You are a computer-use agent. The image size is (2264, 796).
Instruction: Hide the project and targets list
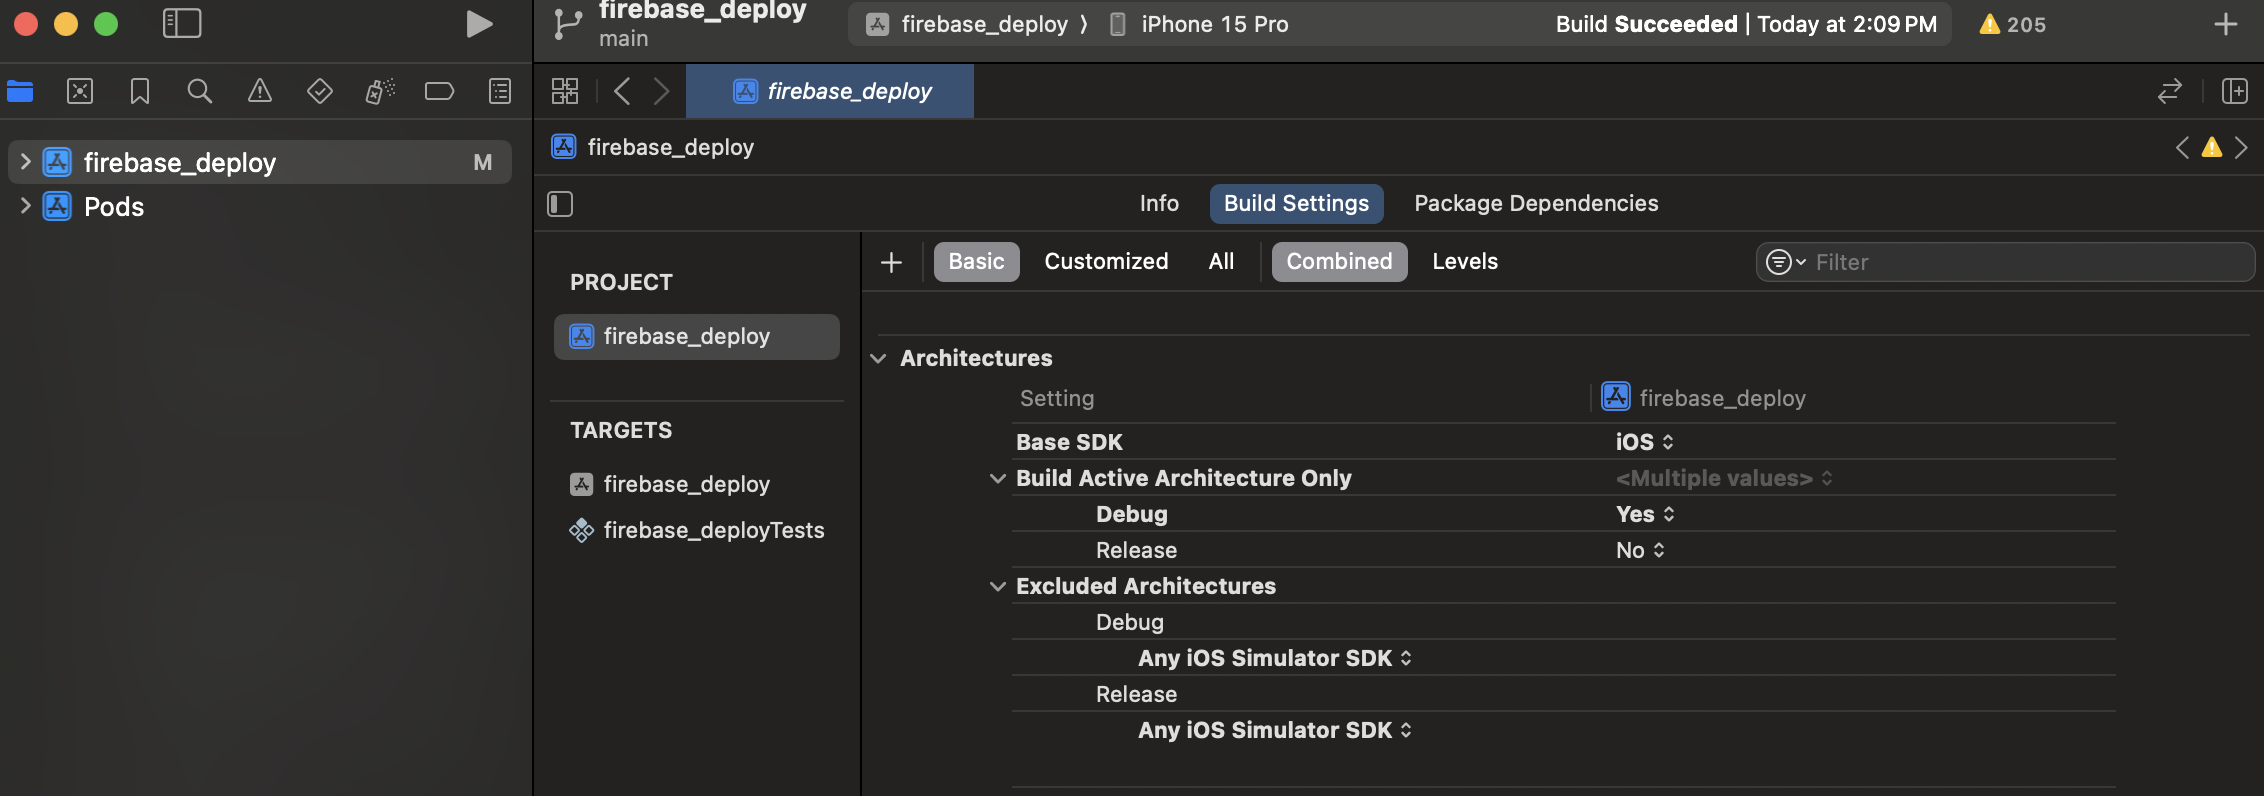tap(560, 204)
